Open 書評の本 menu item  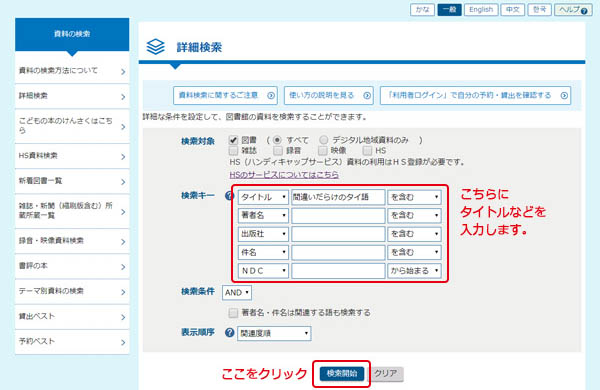tap(72, 266)
